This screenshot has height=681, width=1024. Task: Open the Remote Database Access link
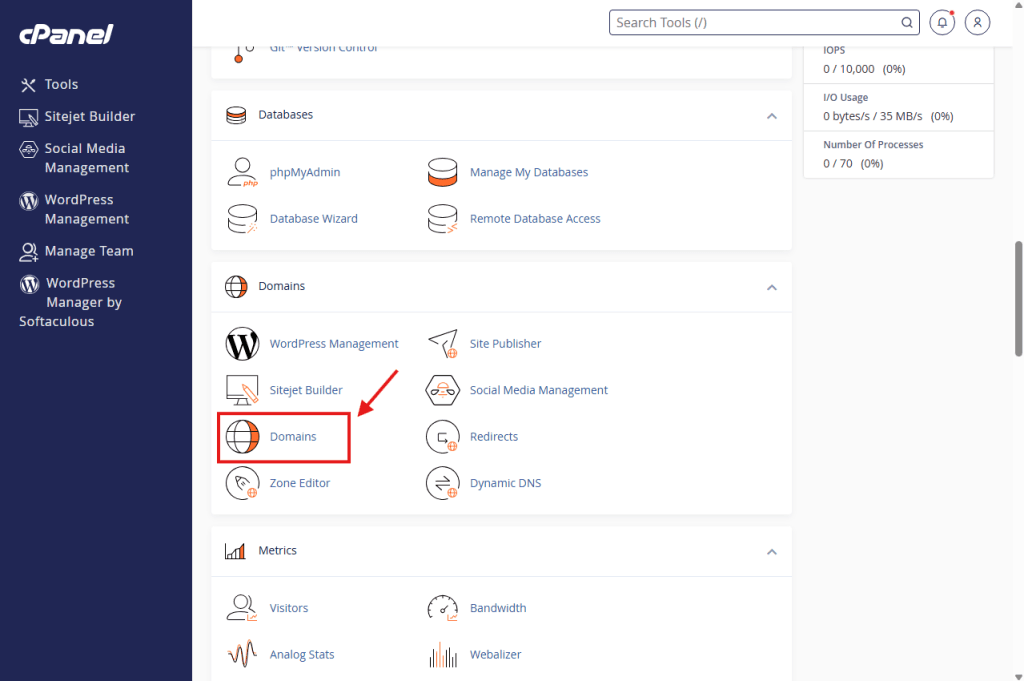[535, 219]
